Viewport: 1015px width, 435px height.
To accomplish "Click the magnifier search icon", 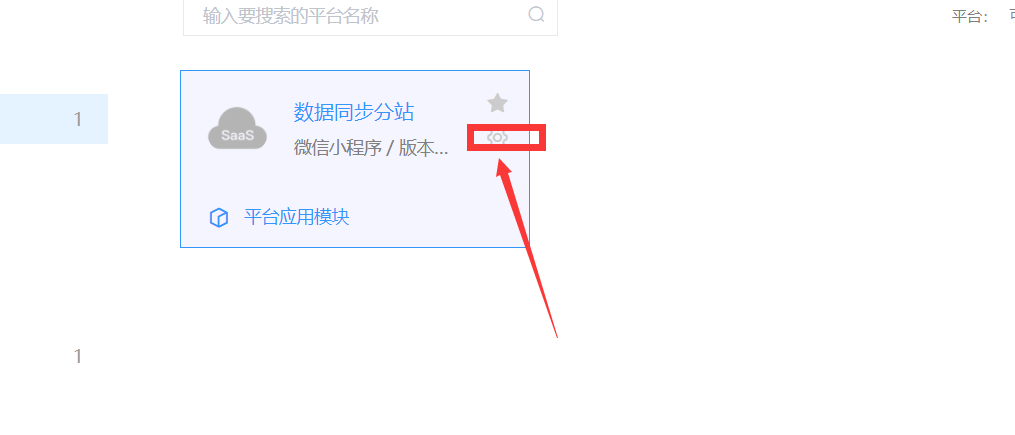I will pos(537,14).
